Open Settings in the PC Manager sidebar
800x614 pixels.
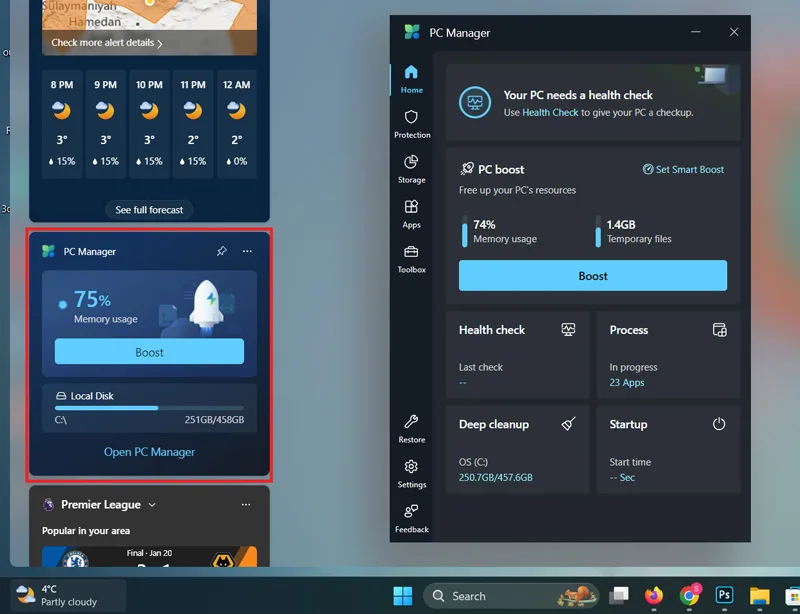411,474
